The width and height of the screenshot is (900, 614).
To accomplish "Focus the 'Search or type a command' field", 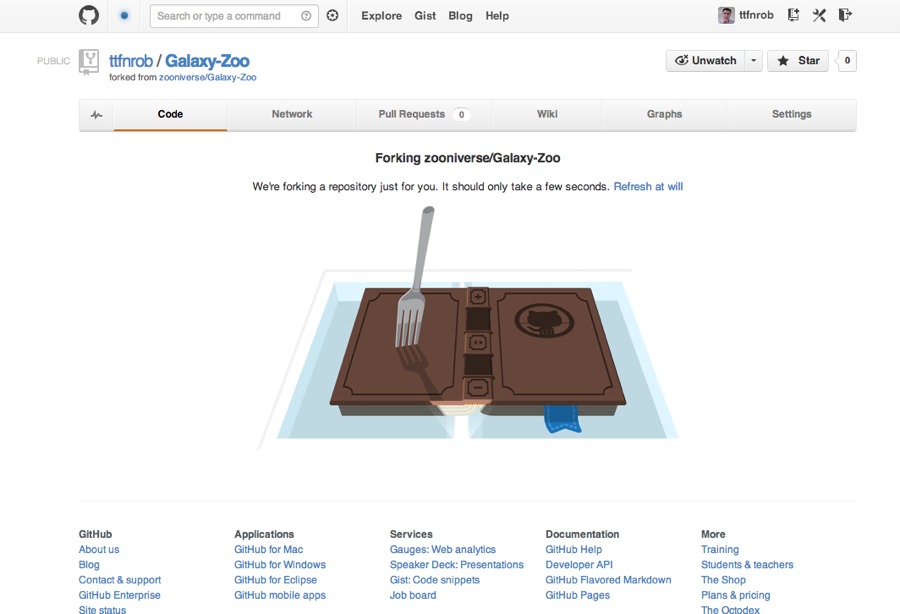I will [225, 16].
